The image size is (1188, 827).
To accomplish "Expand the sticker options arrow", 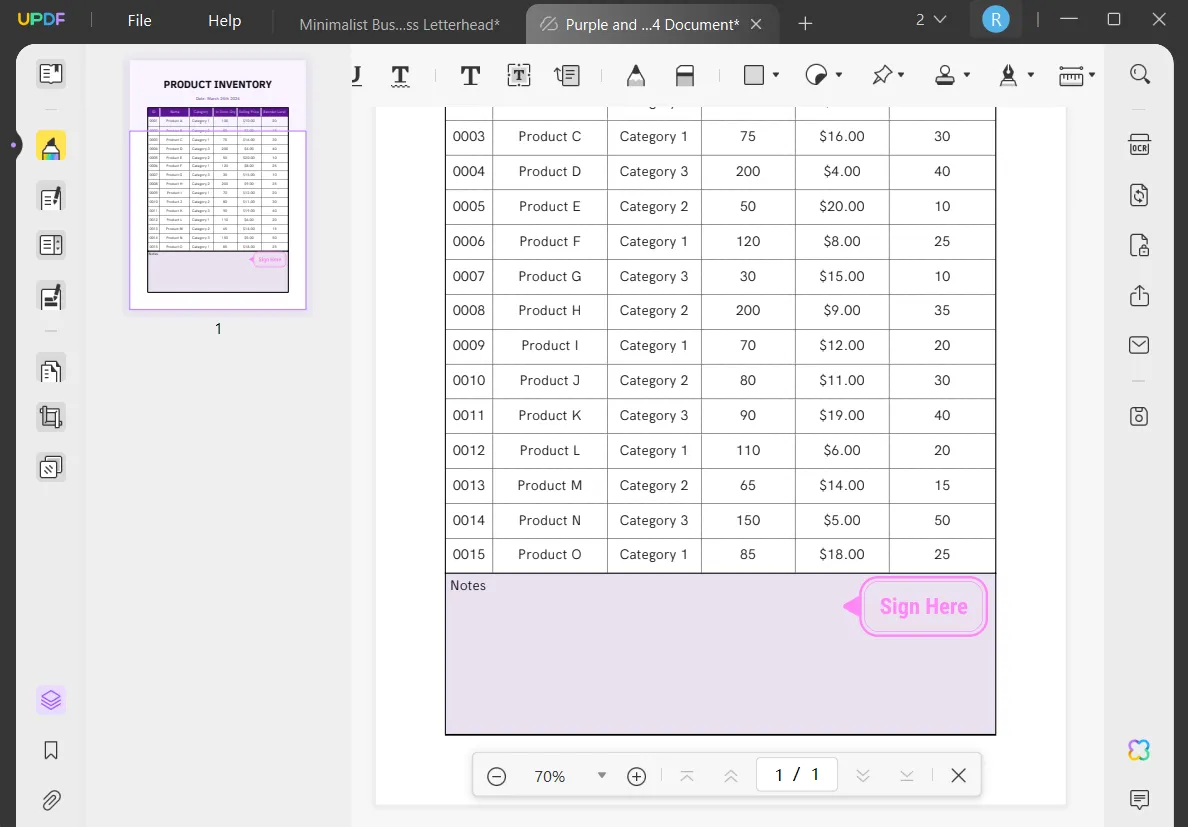I will coord(839,75).
